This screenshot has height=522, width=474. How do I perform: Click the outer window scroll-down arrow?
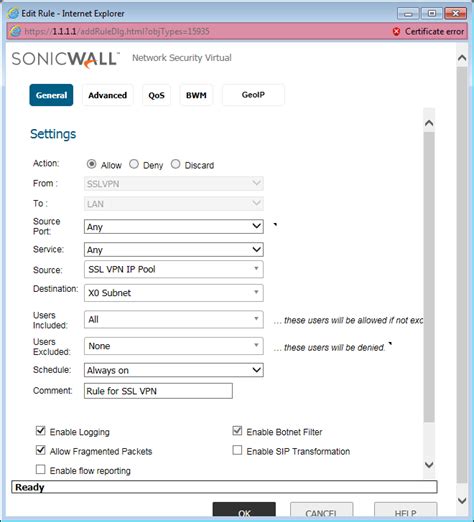tap(462, 500)
